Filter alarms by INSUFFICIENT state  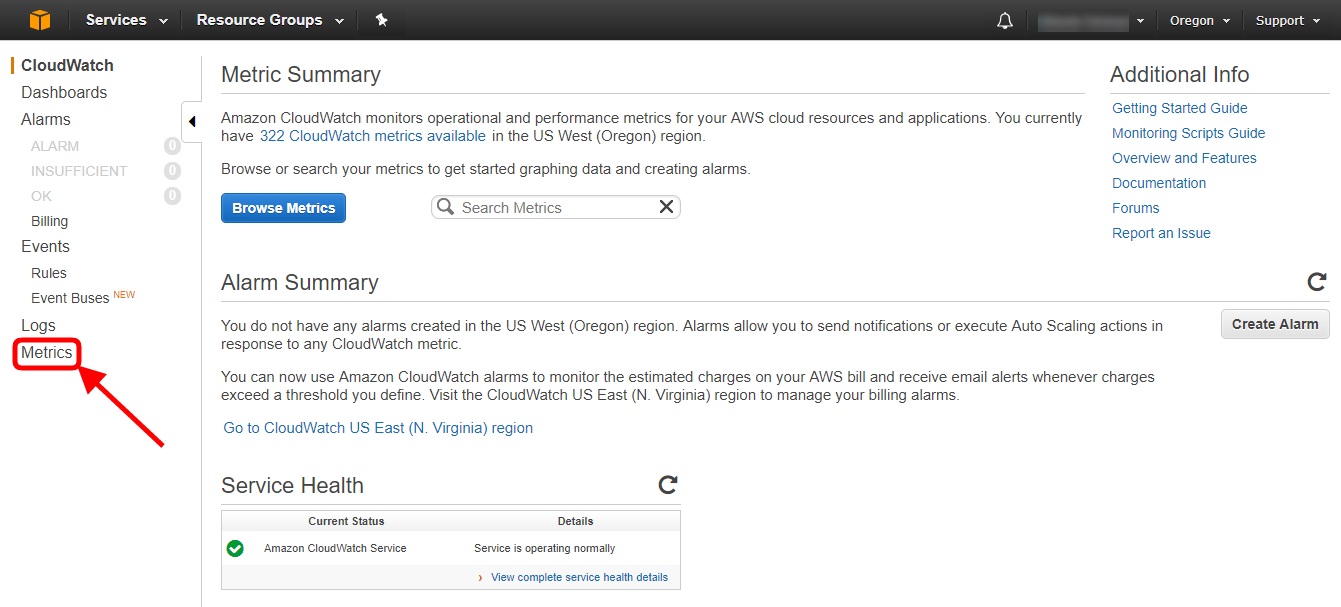tap(79, 171)
